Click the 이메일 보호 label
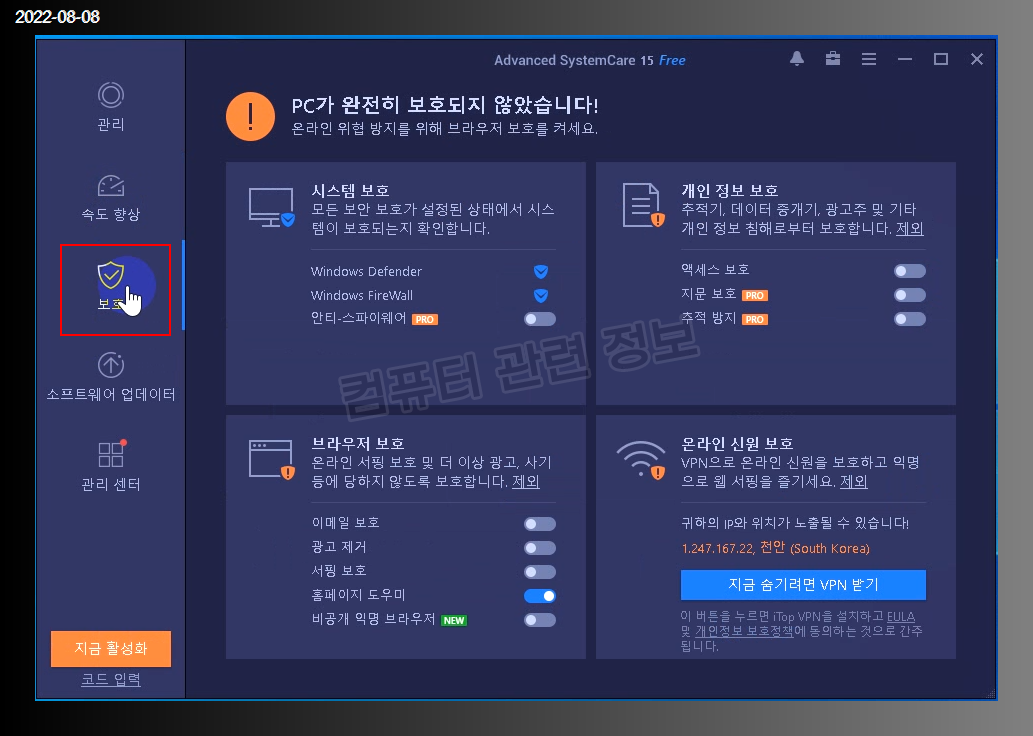This screenshot has width=1033, height=736. (x=345, y=523)
